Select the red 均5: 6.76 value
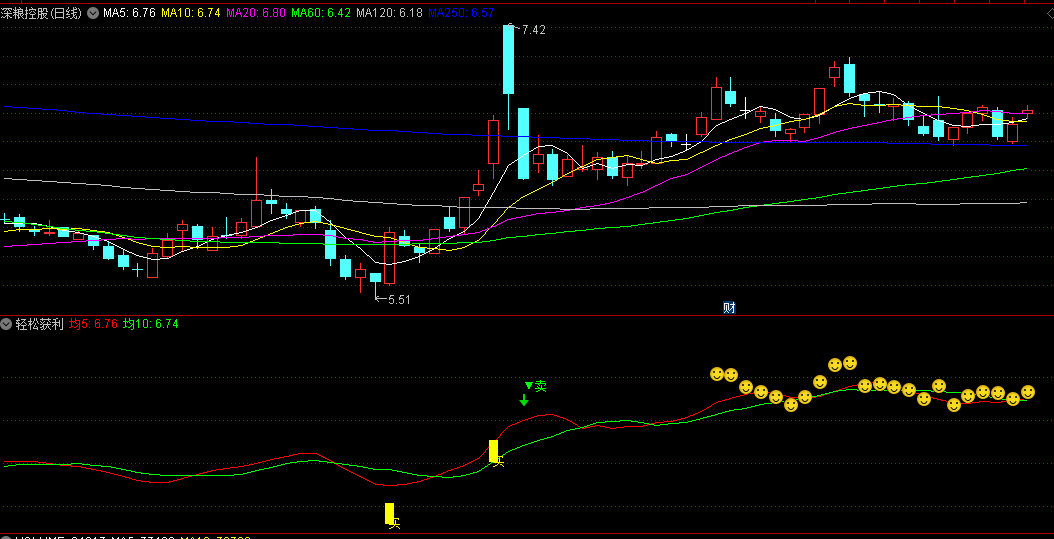The width and height of the screenshot is (1054, 539). pyautogui.click(x=93, y=324)
